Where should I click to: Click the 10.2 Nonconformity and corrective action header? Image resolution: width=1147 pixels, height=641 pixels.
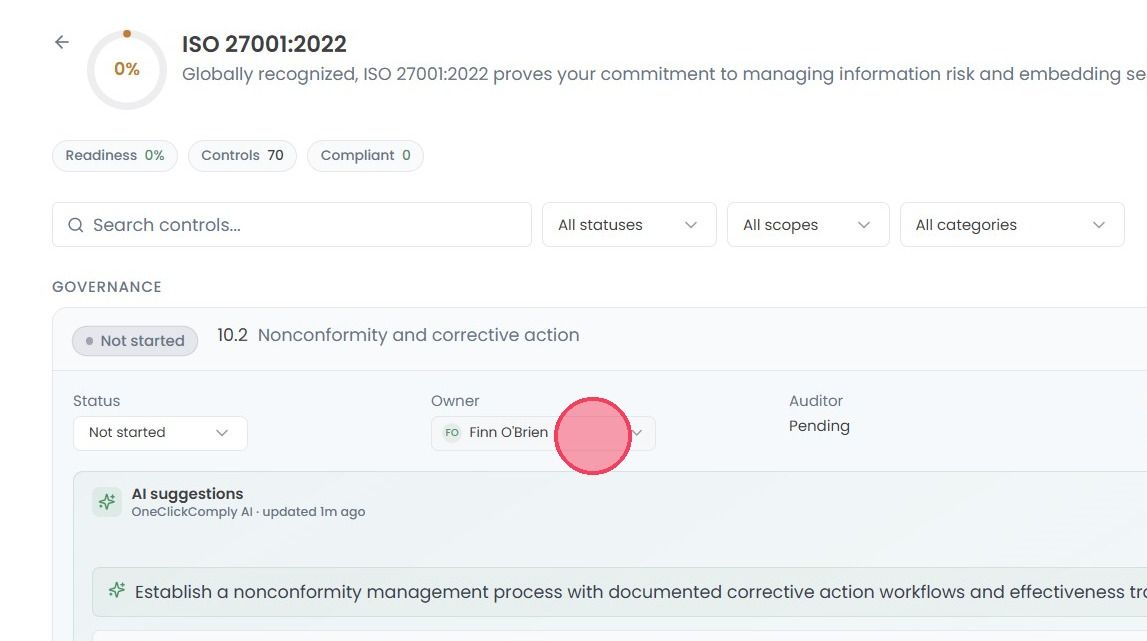pyautogui.click(x=398, y=335)
